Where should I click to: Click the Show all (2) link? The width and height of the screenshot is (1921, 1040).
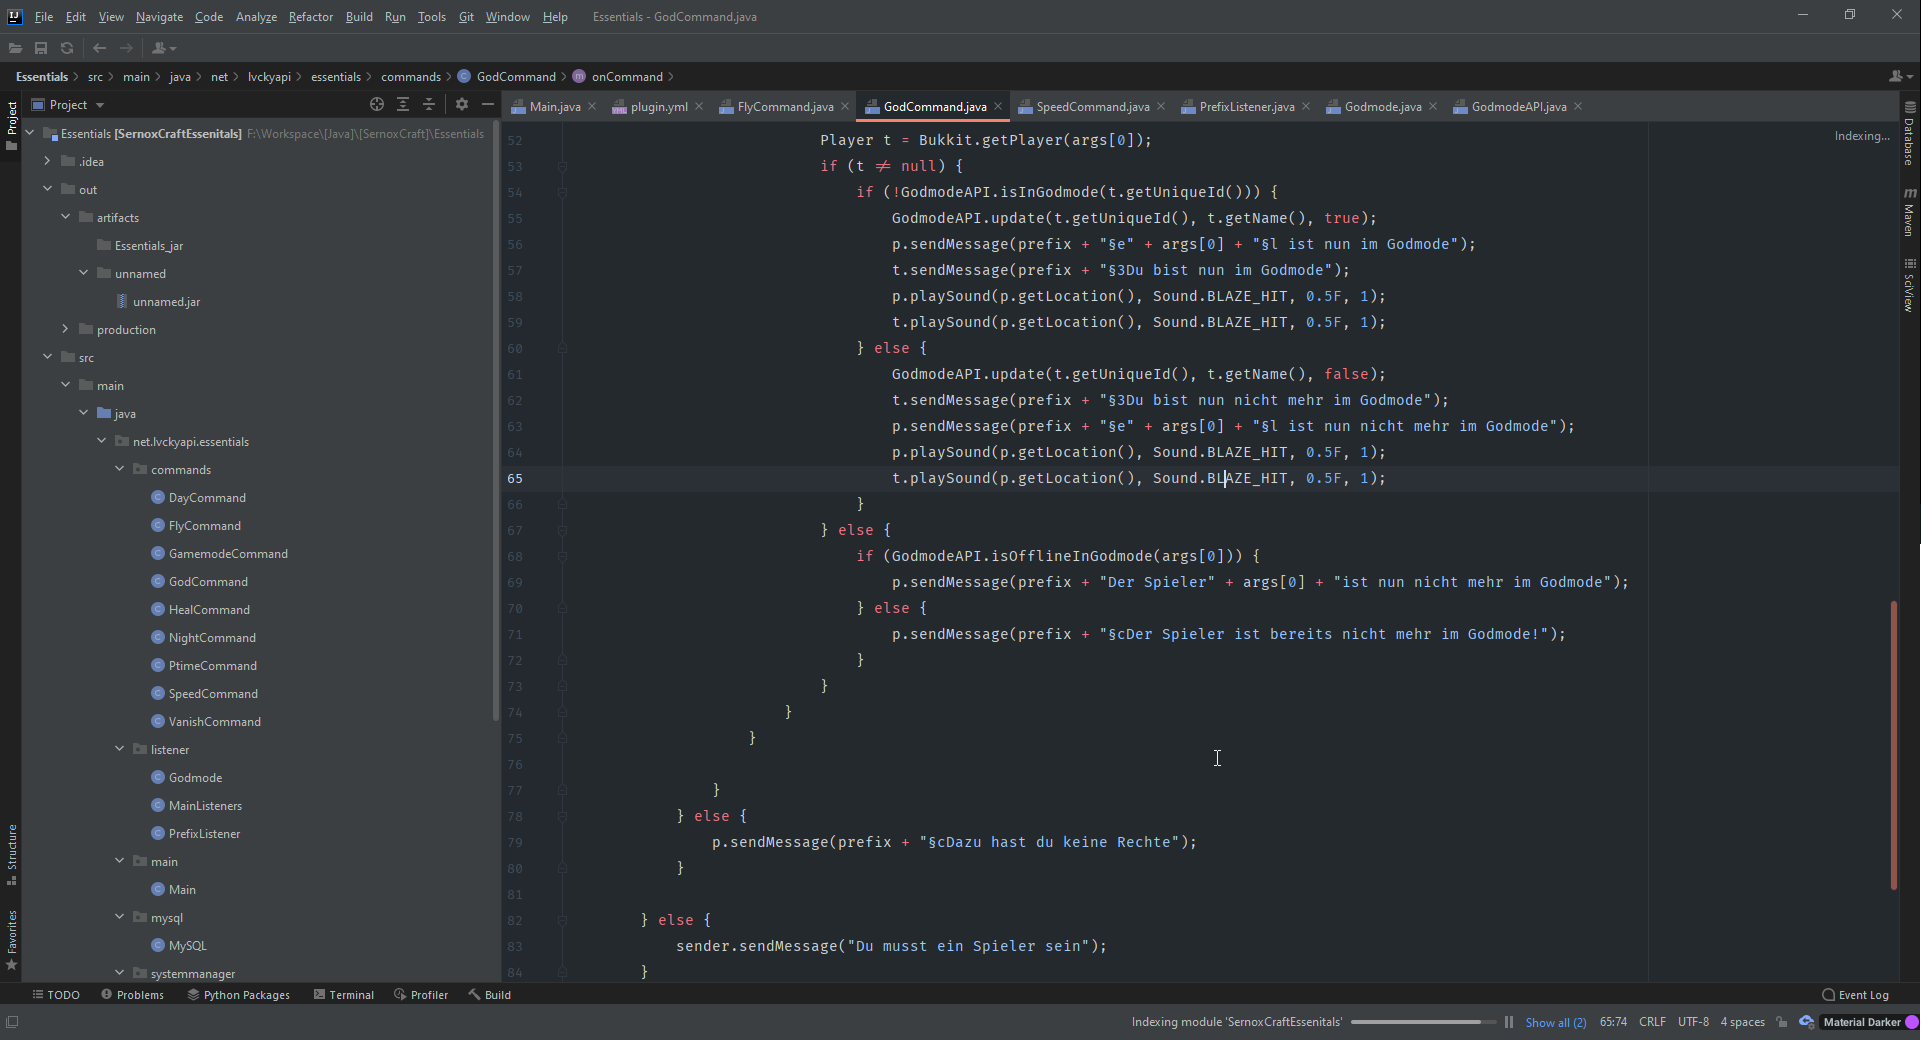pos(1555,1022)
